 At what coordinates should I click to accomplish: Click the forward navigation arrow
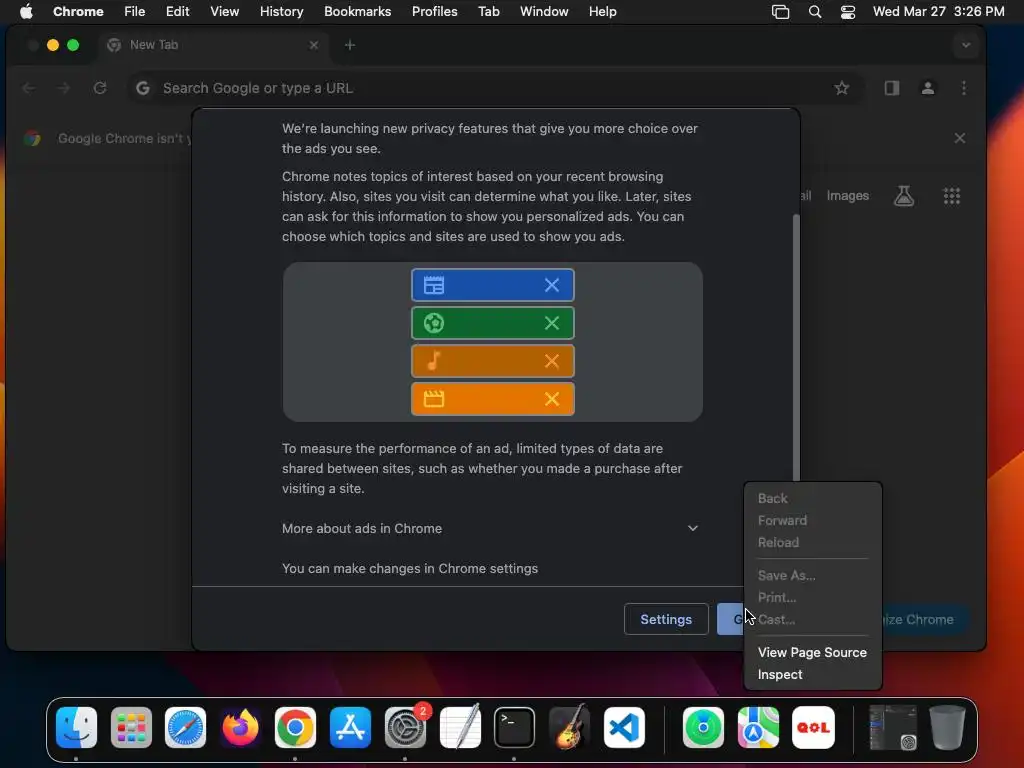pyautogui.click(x=64, y=88)
